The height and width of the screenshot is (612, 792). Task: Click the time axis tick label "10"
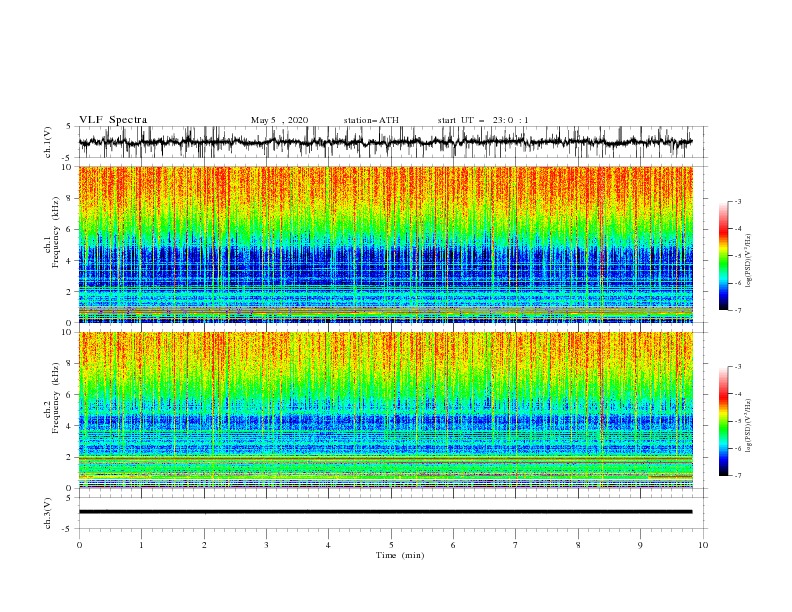pos(703,545)
